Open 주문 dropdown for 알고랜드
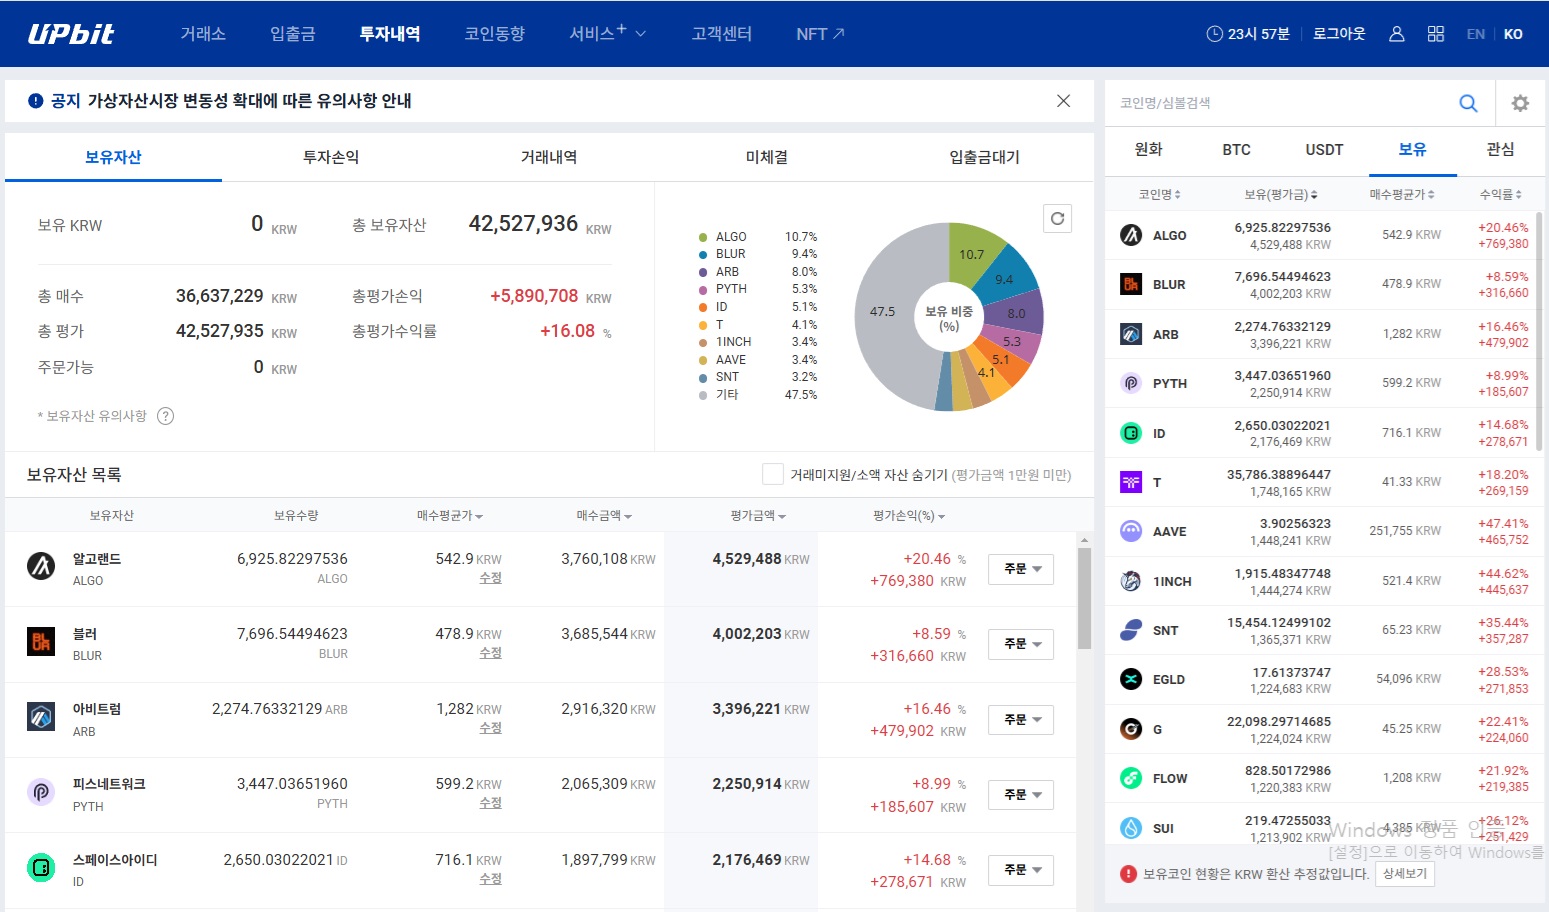1549x912 pixels. (x=1021, y=569)
